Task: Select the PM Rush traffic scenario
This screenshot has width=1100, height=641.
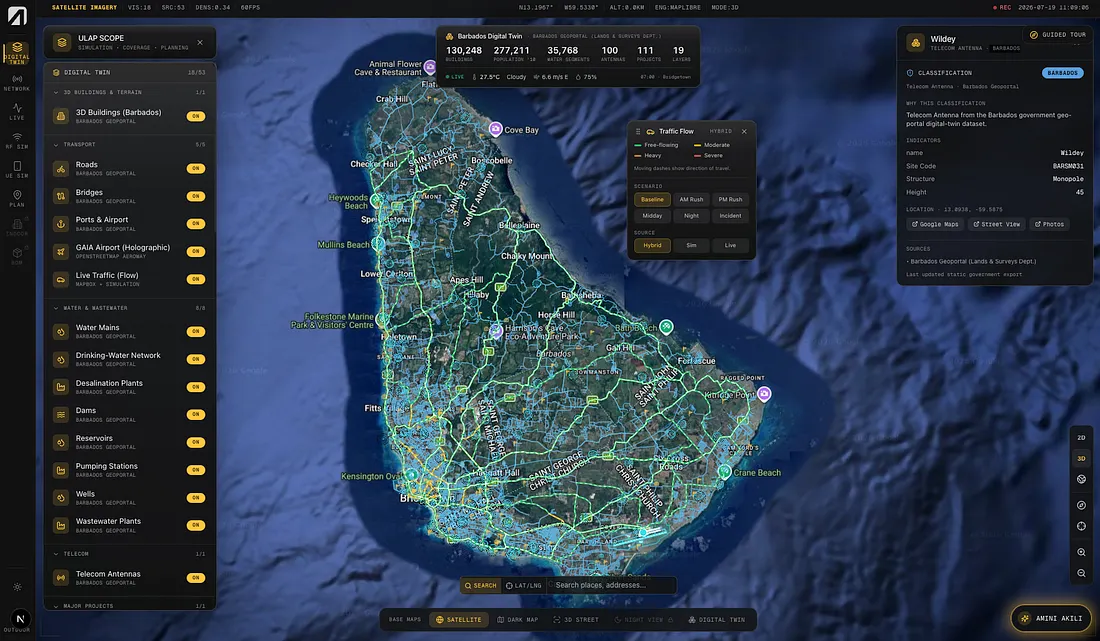Action: pyautogui.click(x=730, y=199)
